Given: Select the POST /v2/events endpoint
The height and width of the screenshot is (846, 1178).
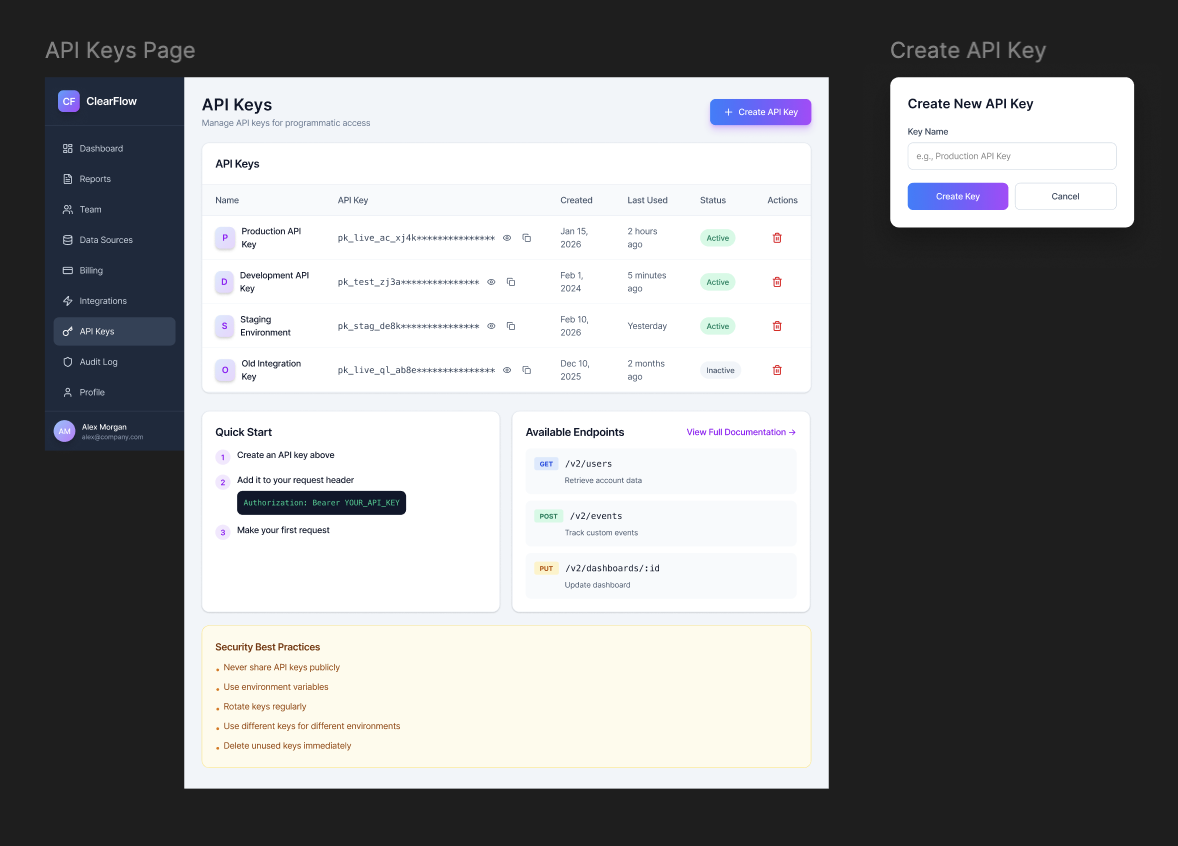Looking at the screenshot, I should click(661, 524).
